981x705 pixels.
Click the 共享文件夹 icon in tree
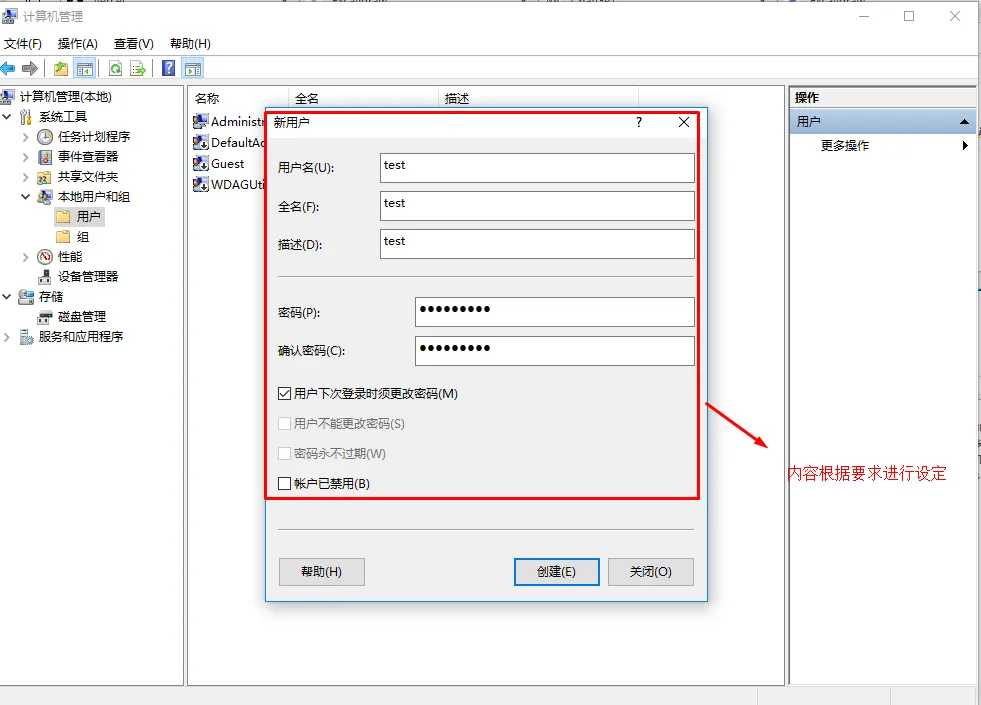pos(44,177)
